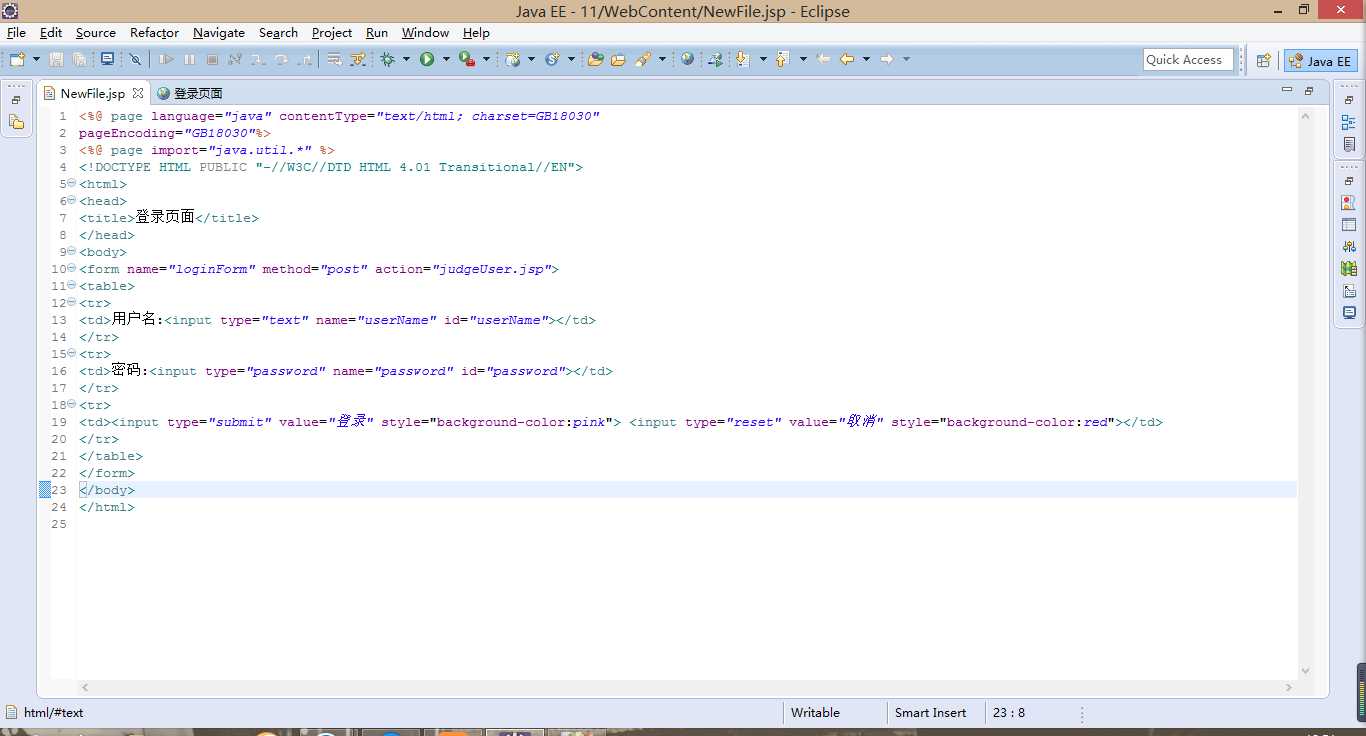This screenshot has width=1366, height=736.
Task: Click the Open Perspective icon
Action: 1264,60
